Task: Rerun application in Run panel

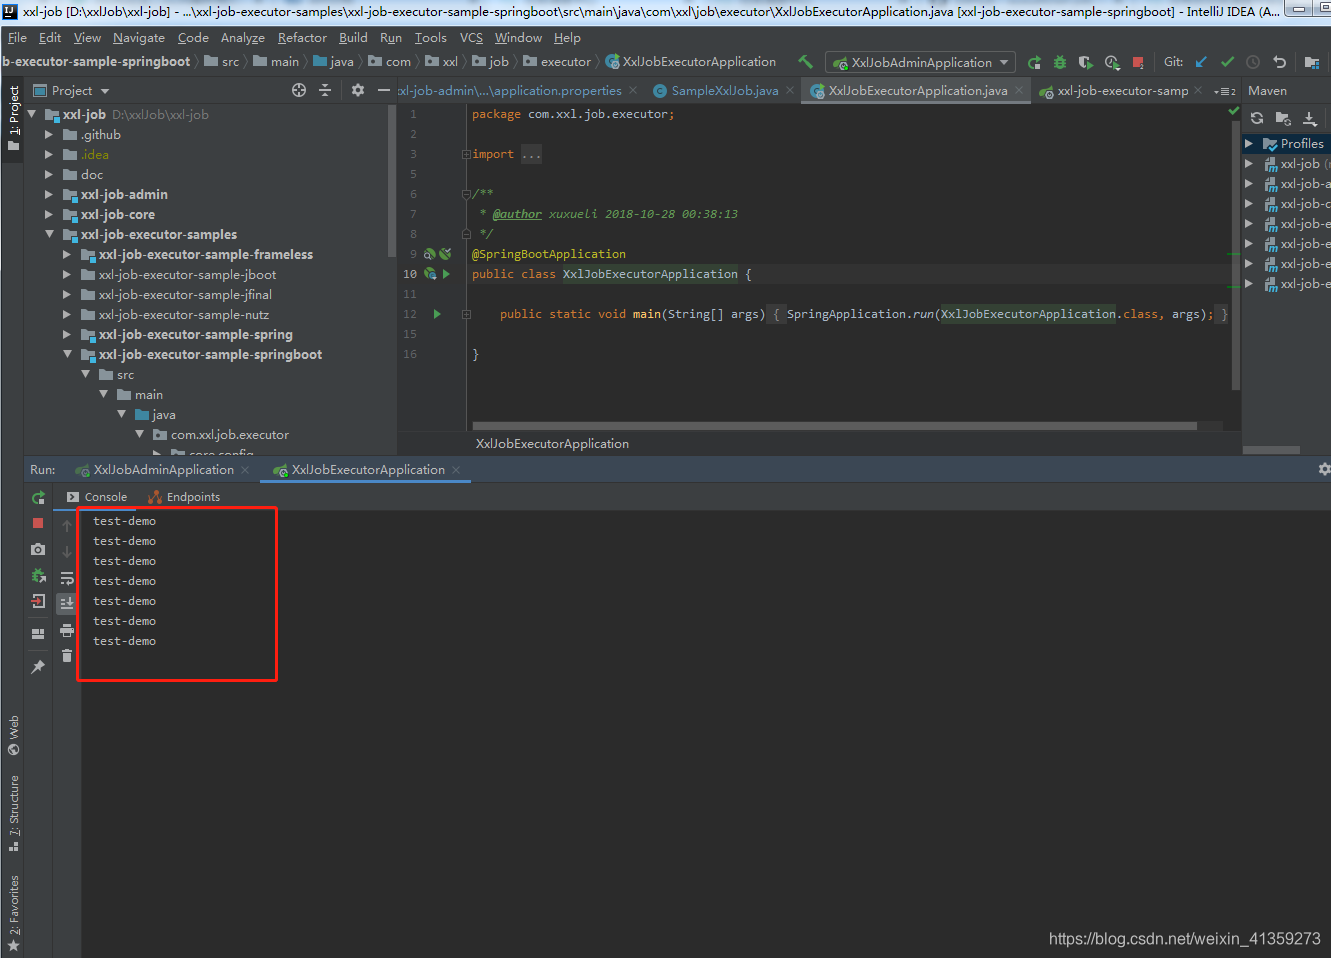Action: (x=38, y=497)
